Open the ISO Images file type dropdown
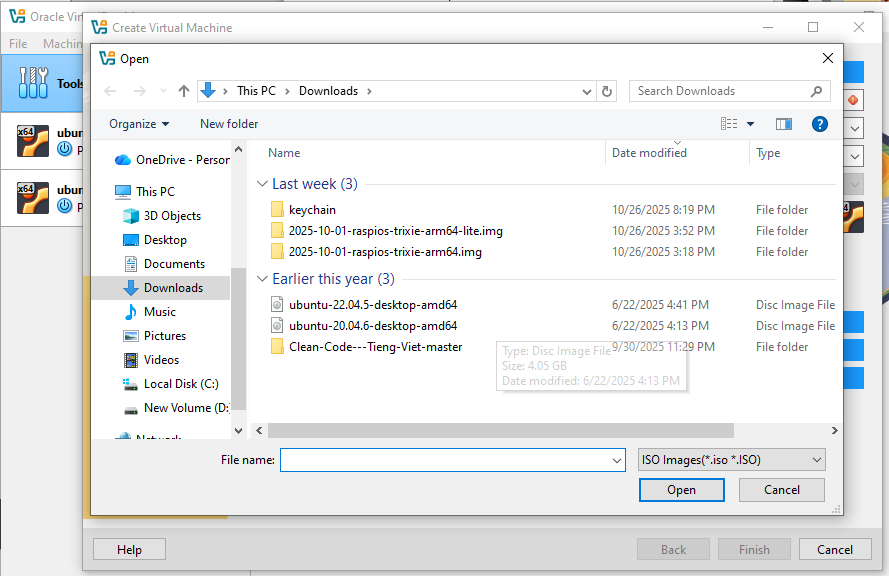The width and height of the screenshot is (889, 576). click(x=732, y=460)
